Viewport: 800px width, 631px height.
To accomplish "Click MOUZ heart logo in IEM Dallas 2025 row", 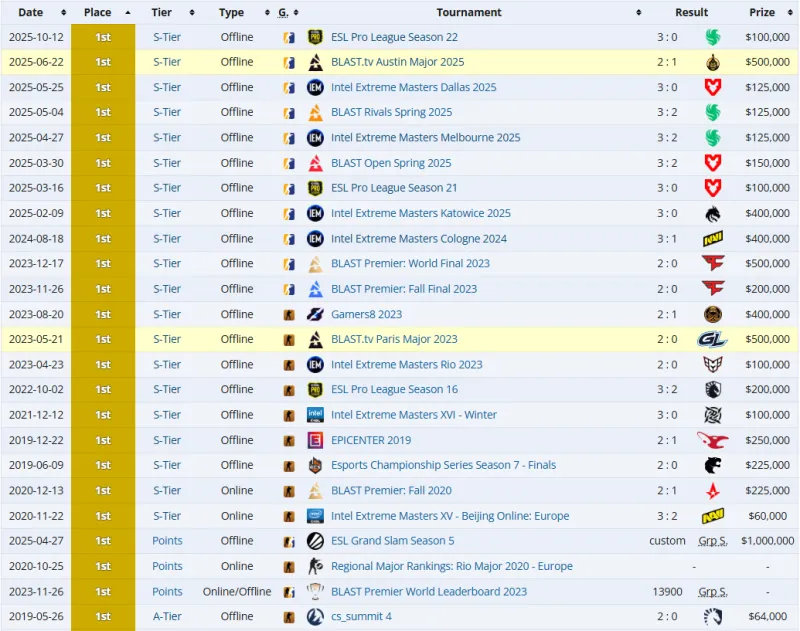I will pyautogui.click(x=713, y=87).
